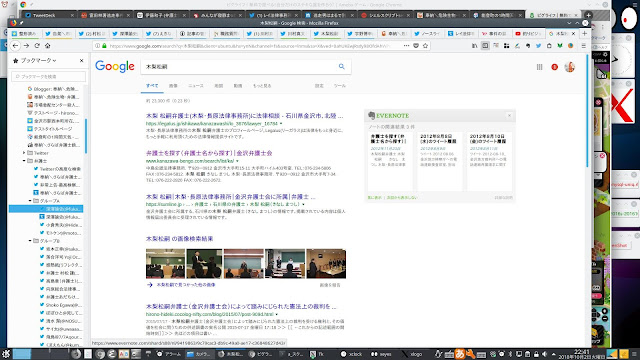The height and width of the screenshot is (360, 640).
Task: Open the Firefox home page
Action: (x=47, y=46)
